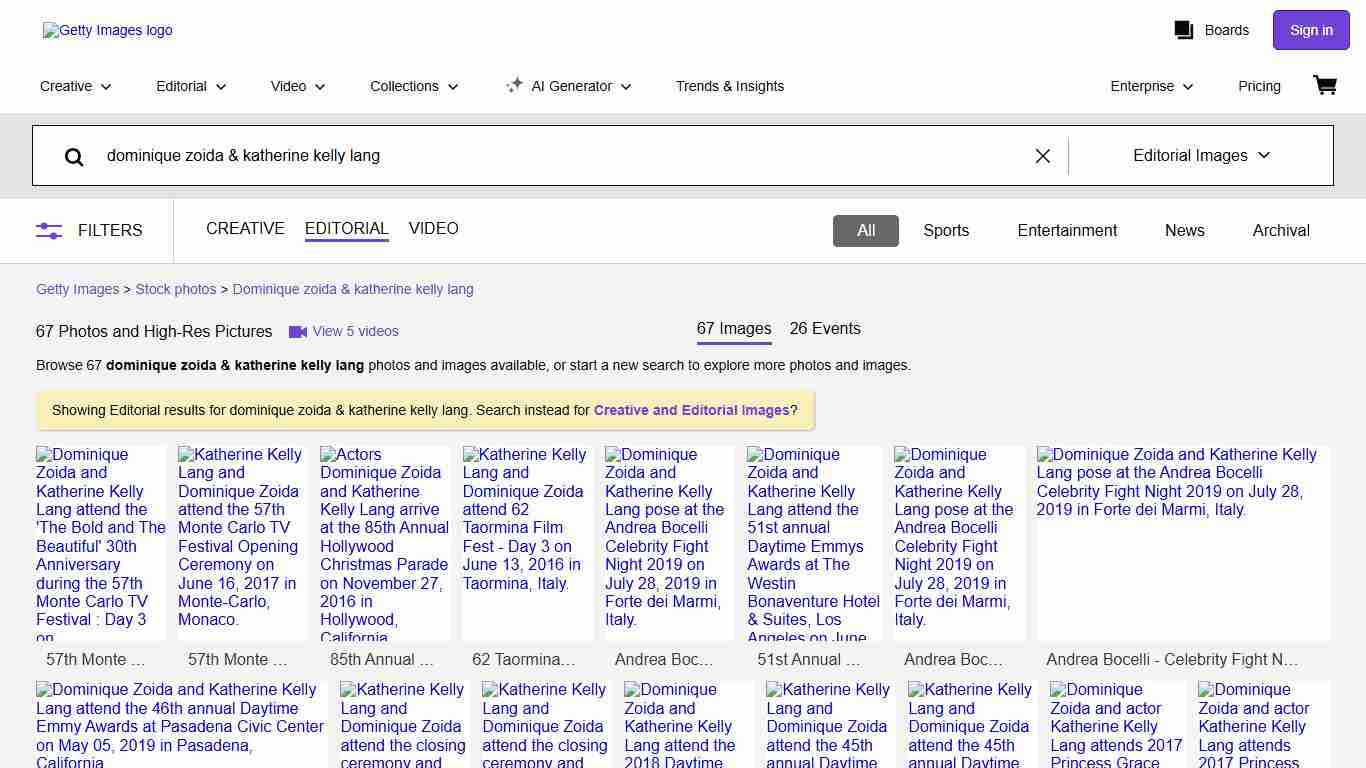
Task: Select the All category filter
Action: pos(865,230)
